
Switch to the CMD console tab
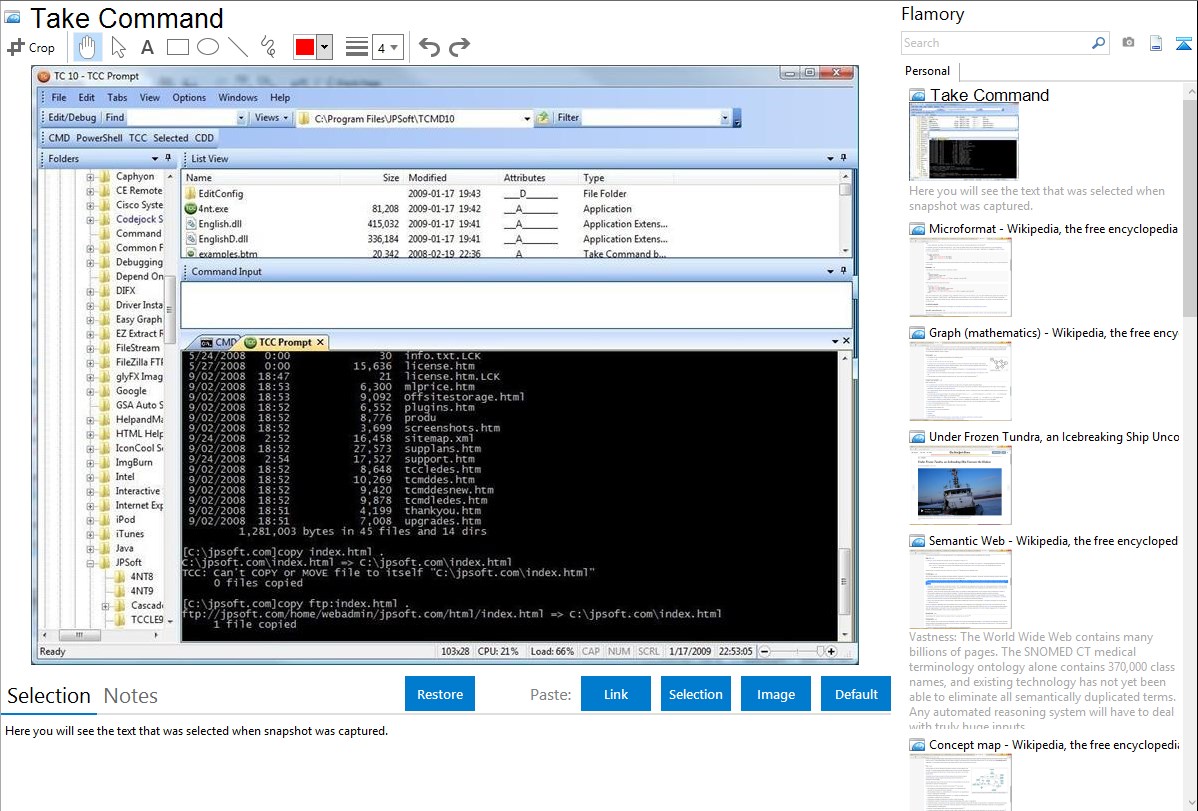(x=218, y=342)
